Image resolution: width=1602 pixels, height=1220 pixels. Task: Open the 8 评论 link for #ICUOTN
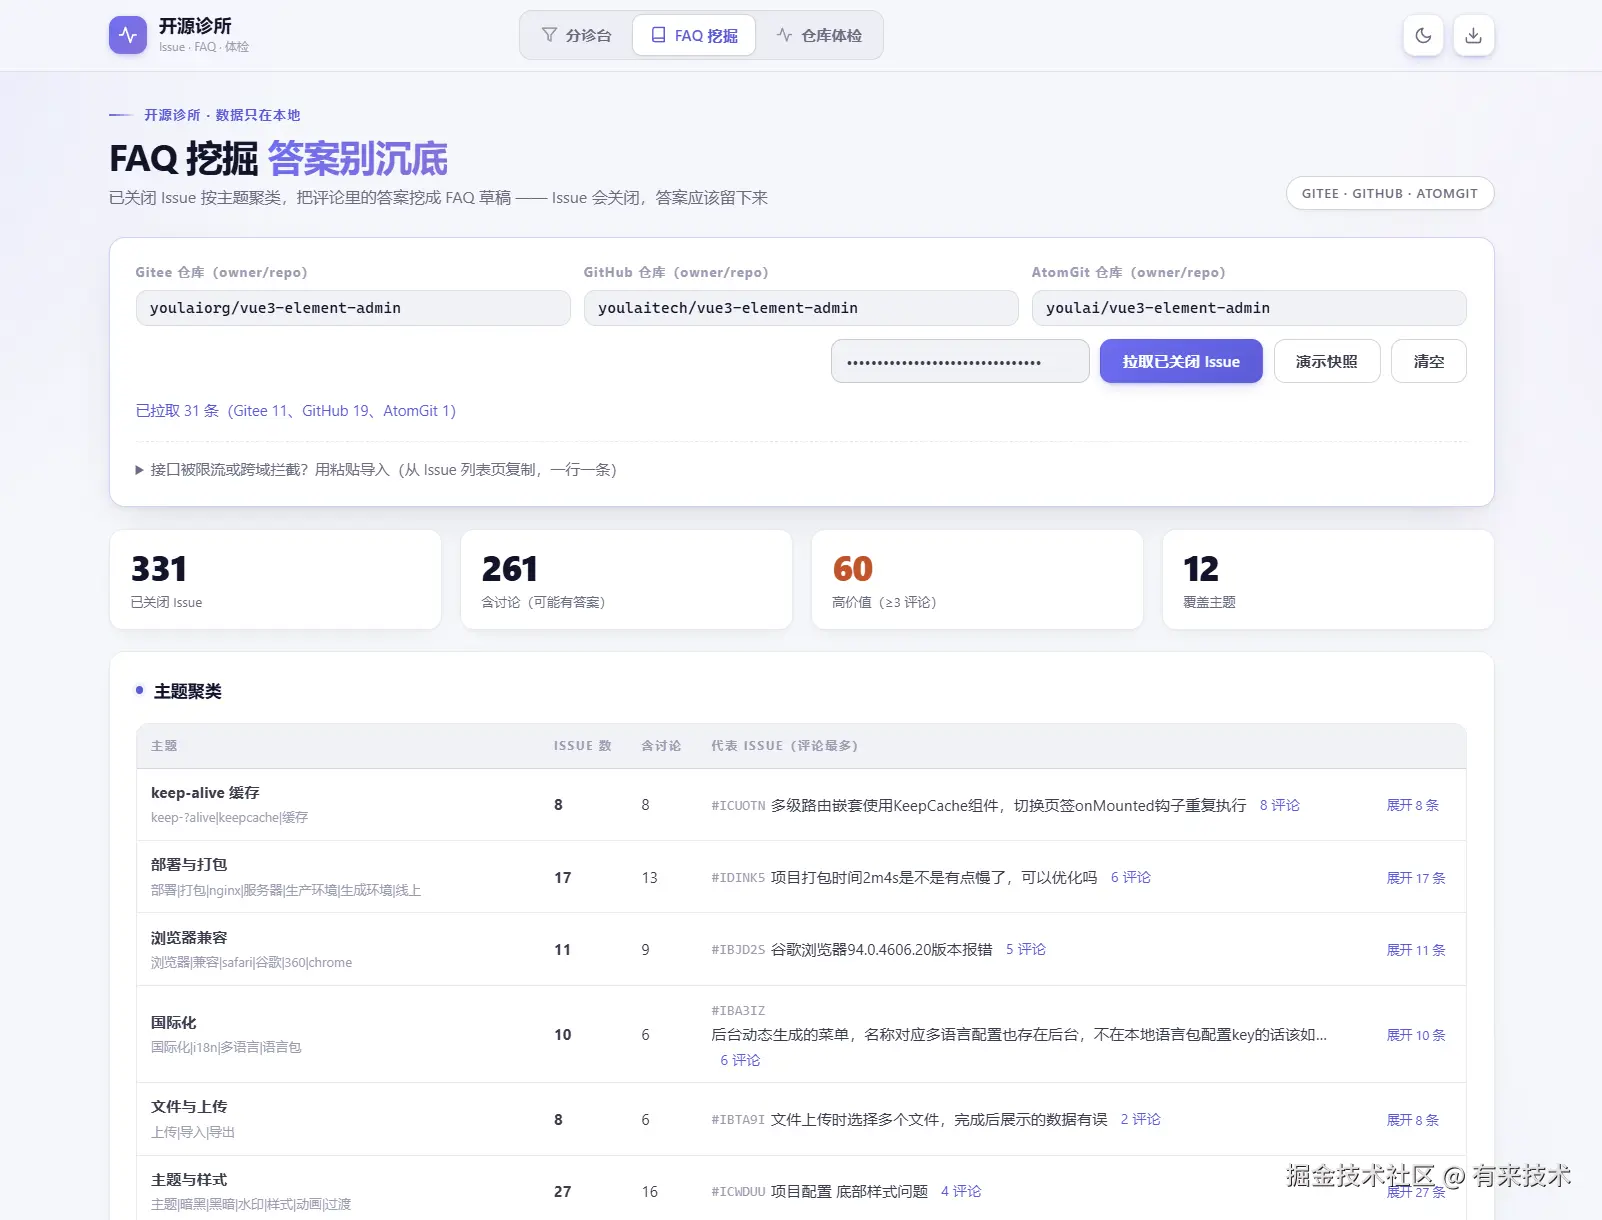tap(1279, 805)
